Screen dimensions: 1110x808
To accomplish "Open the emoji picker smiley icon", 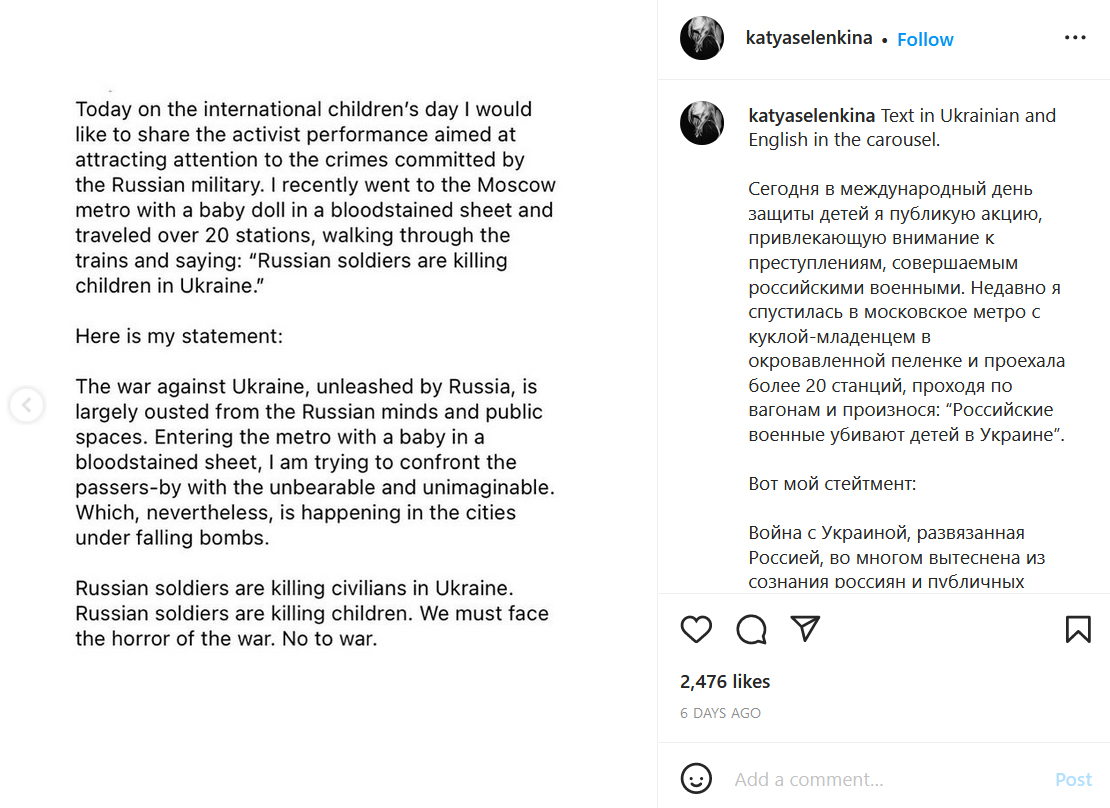I will [x=696, y=778].
